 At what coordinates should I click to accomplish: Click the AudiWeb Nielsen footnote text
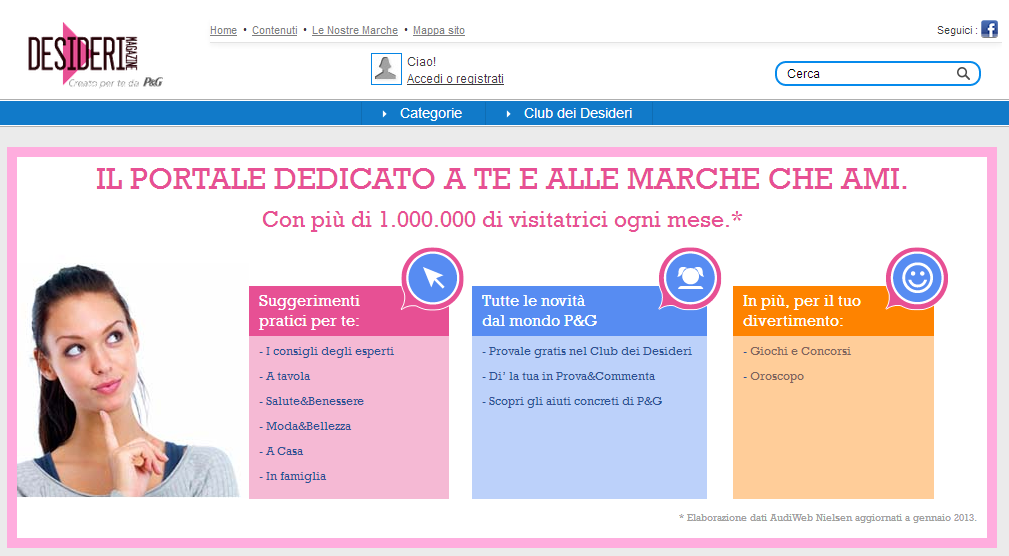pyautogui.click(x=828, y=517)
